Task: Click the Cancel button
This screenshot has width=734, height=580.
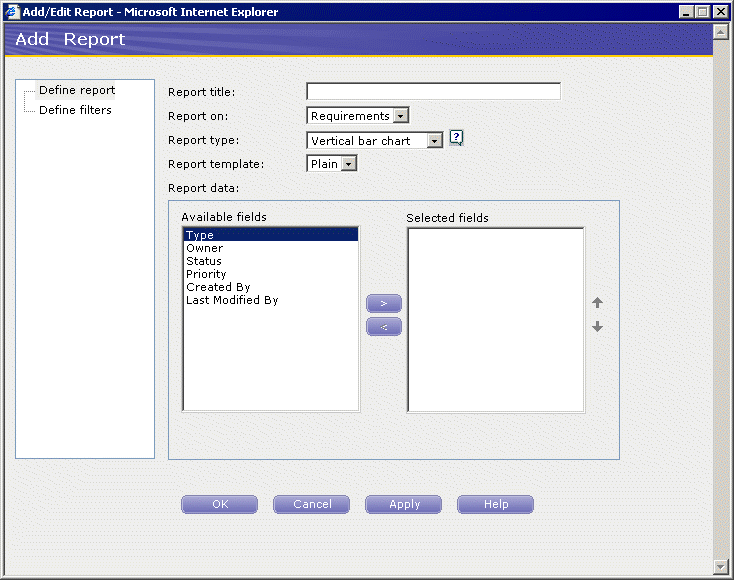Action: tap(311, 504)
